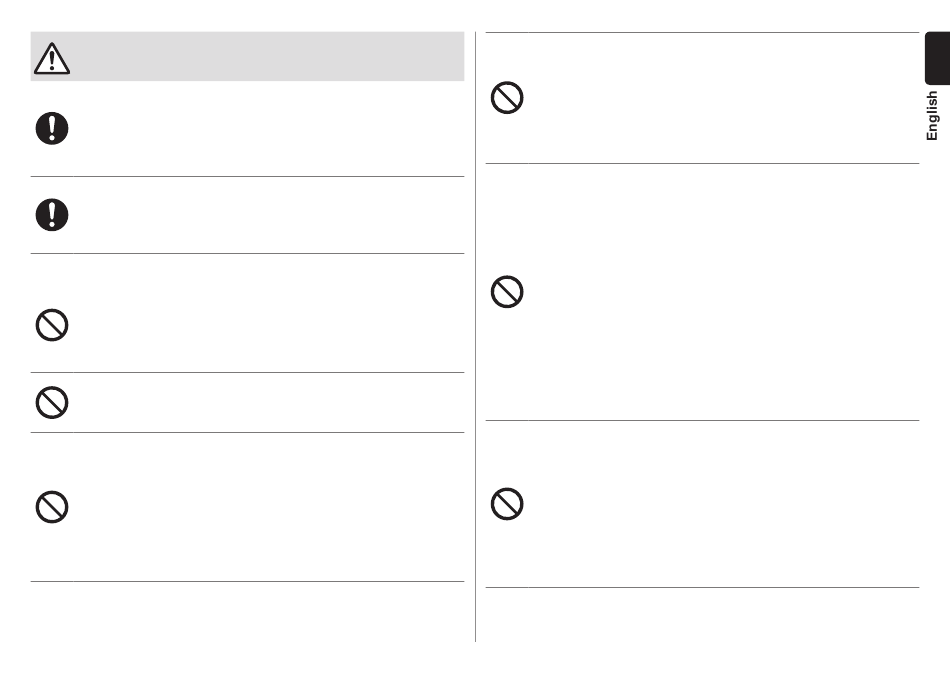
Task: Select the lower exclamation mark mandatory icon
Action: pyautogui.click(x=52, y=214)
